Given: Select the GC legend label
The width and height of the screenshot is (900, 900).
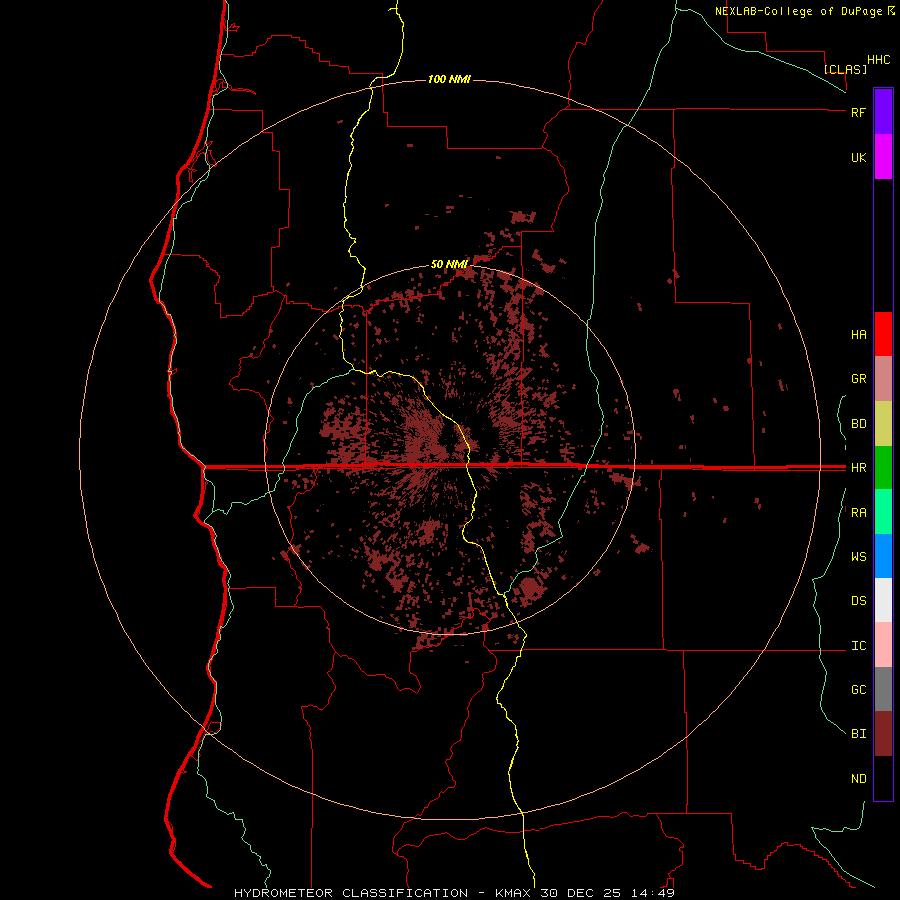Looking at the screenshot, I should click(858, 690).
